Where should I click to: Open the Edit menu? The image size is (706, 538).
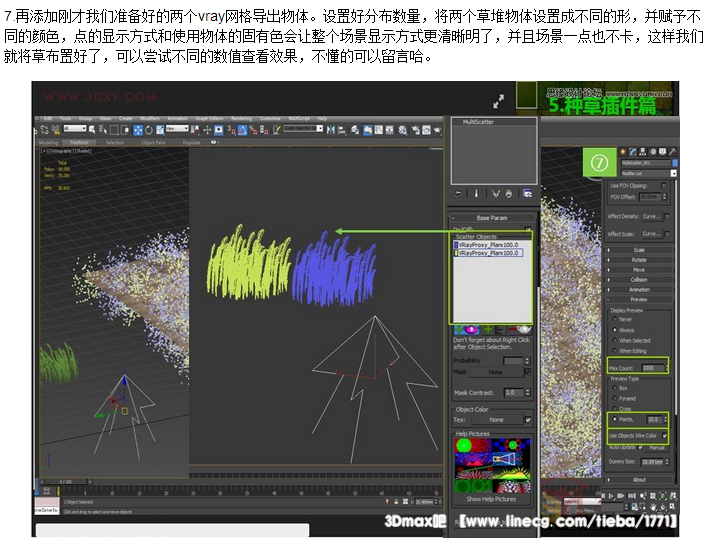coord(48,119)
